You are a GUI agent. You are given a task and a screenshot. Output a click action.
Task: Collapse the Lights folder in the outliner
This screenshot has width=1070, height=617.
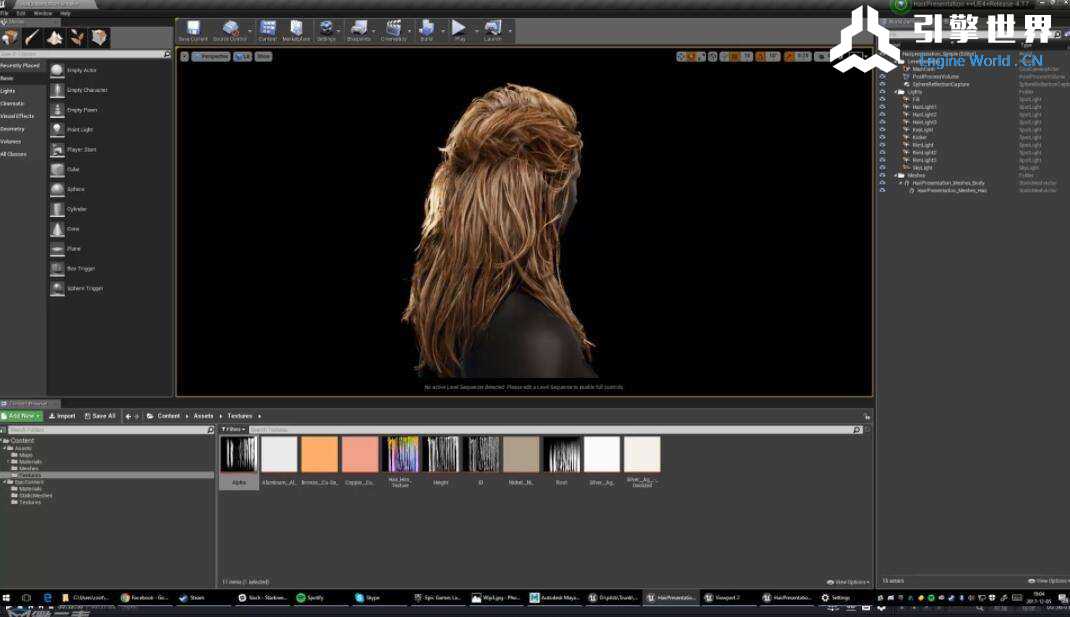click(896, 92)
